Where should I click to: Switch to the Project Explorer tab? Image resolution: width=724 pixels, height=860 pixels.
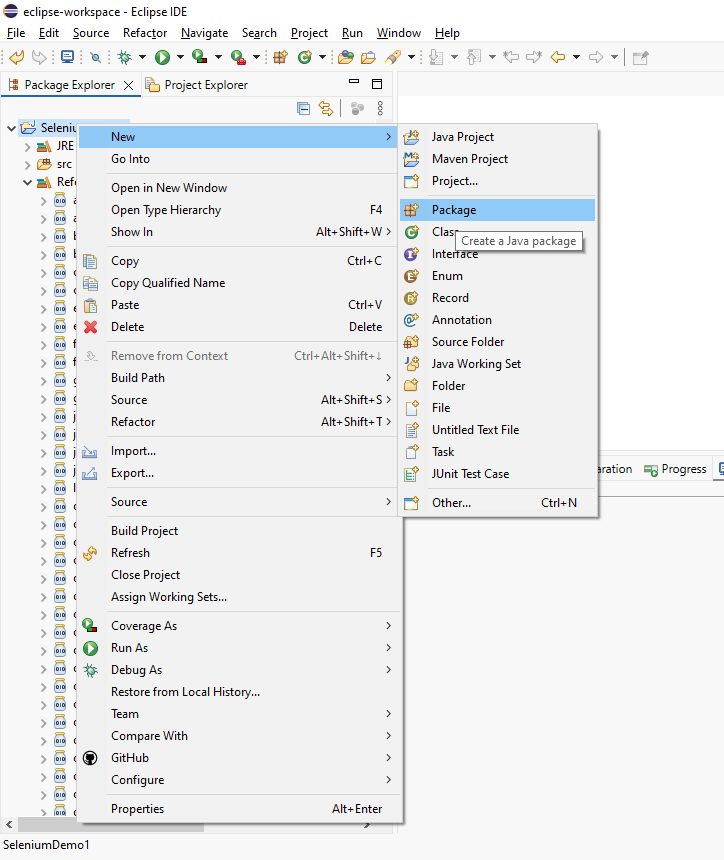point(196,85)
